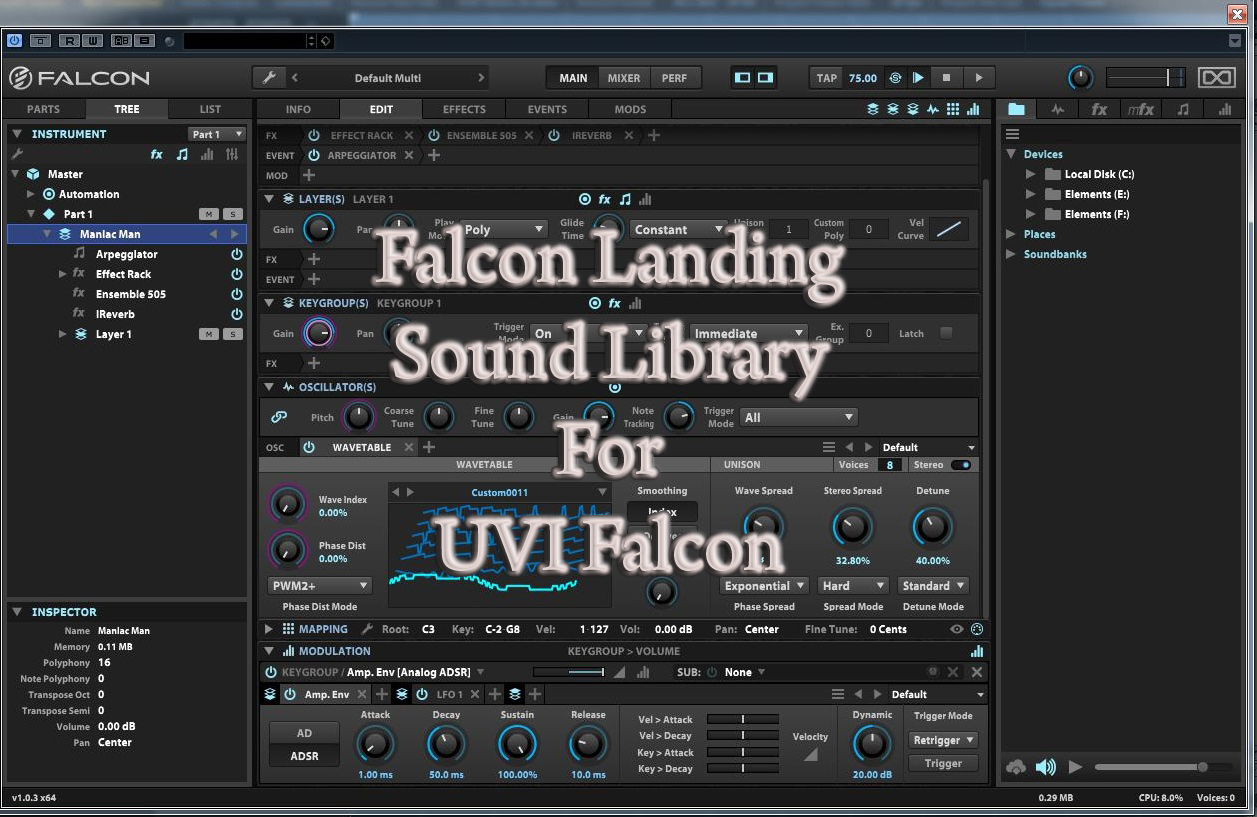The image size is (1257, 817).
Task: Solo Layer 1 with its S button
Action: tap(233, 334)
